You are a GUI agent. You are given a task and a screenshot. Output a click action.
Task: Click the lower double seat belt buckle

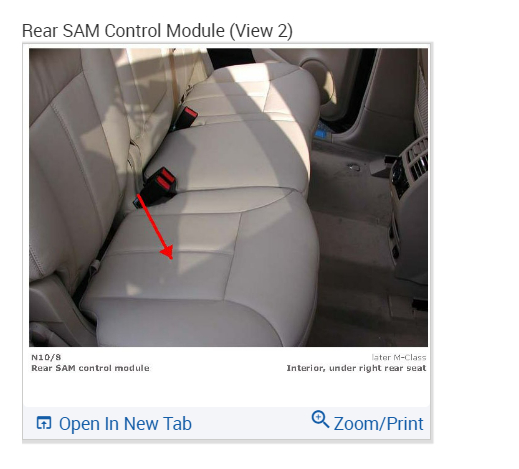(157, 187)
